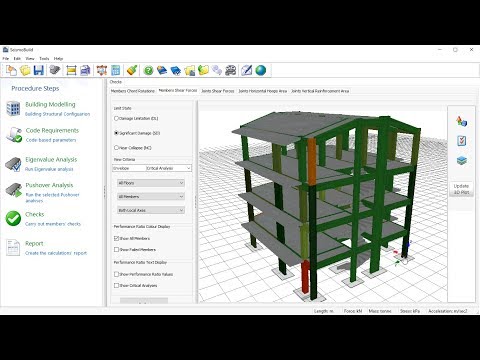Screen dimensions: 480x360
Task: Switch to Joints Vertical Reinforcement Area tab
Action: (320, 91)
